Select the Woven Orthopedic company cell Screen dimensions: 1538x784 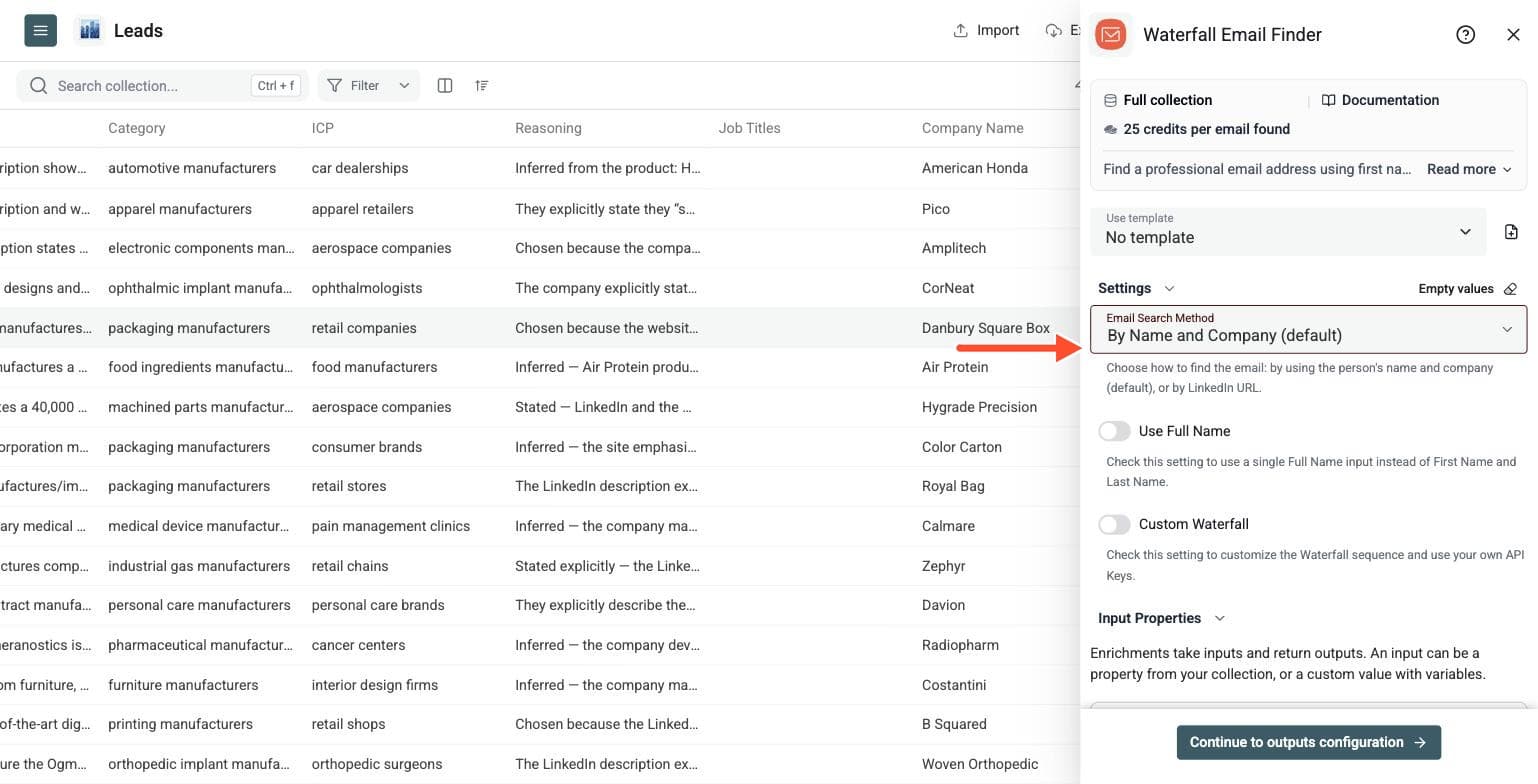click(980, 764)
